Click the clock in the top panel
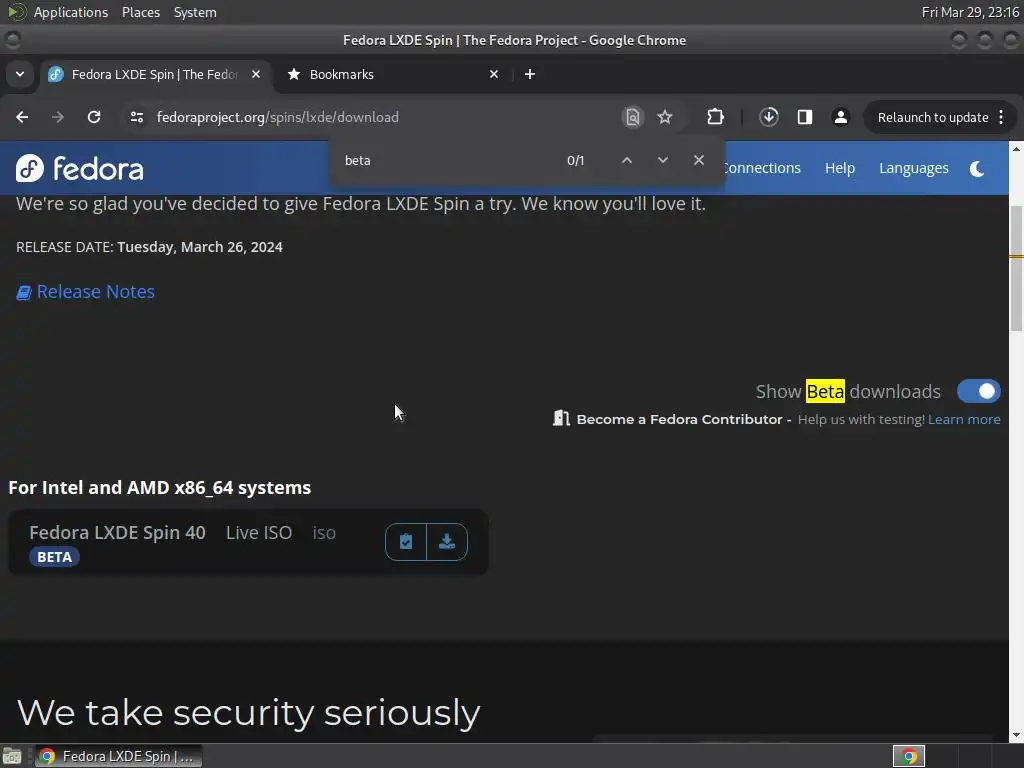This screenshot has width=1024, height=768. tap(970, 12)
